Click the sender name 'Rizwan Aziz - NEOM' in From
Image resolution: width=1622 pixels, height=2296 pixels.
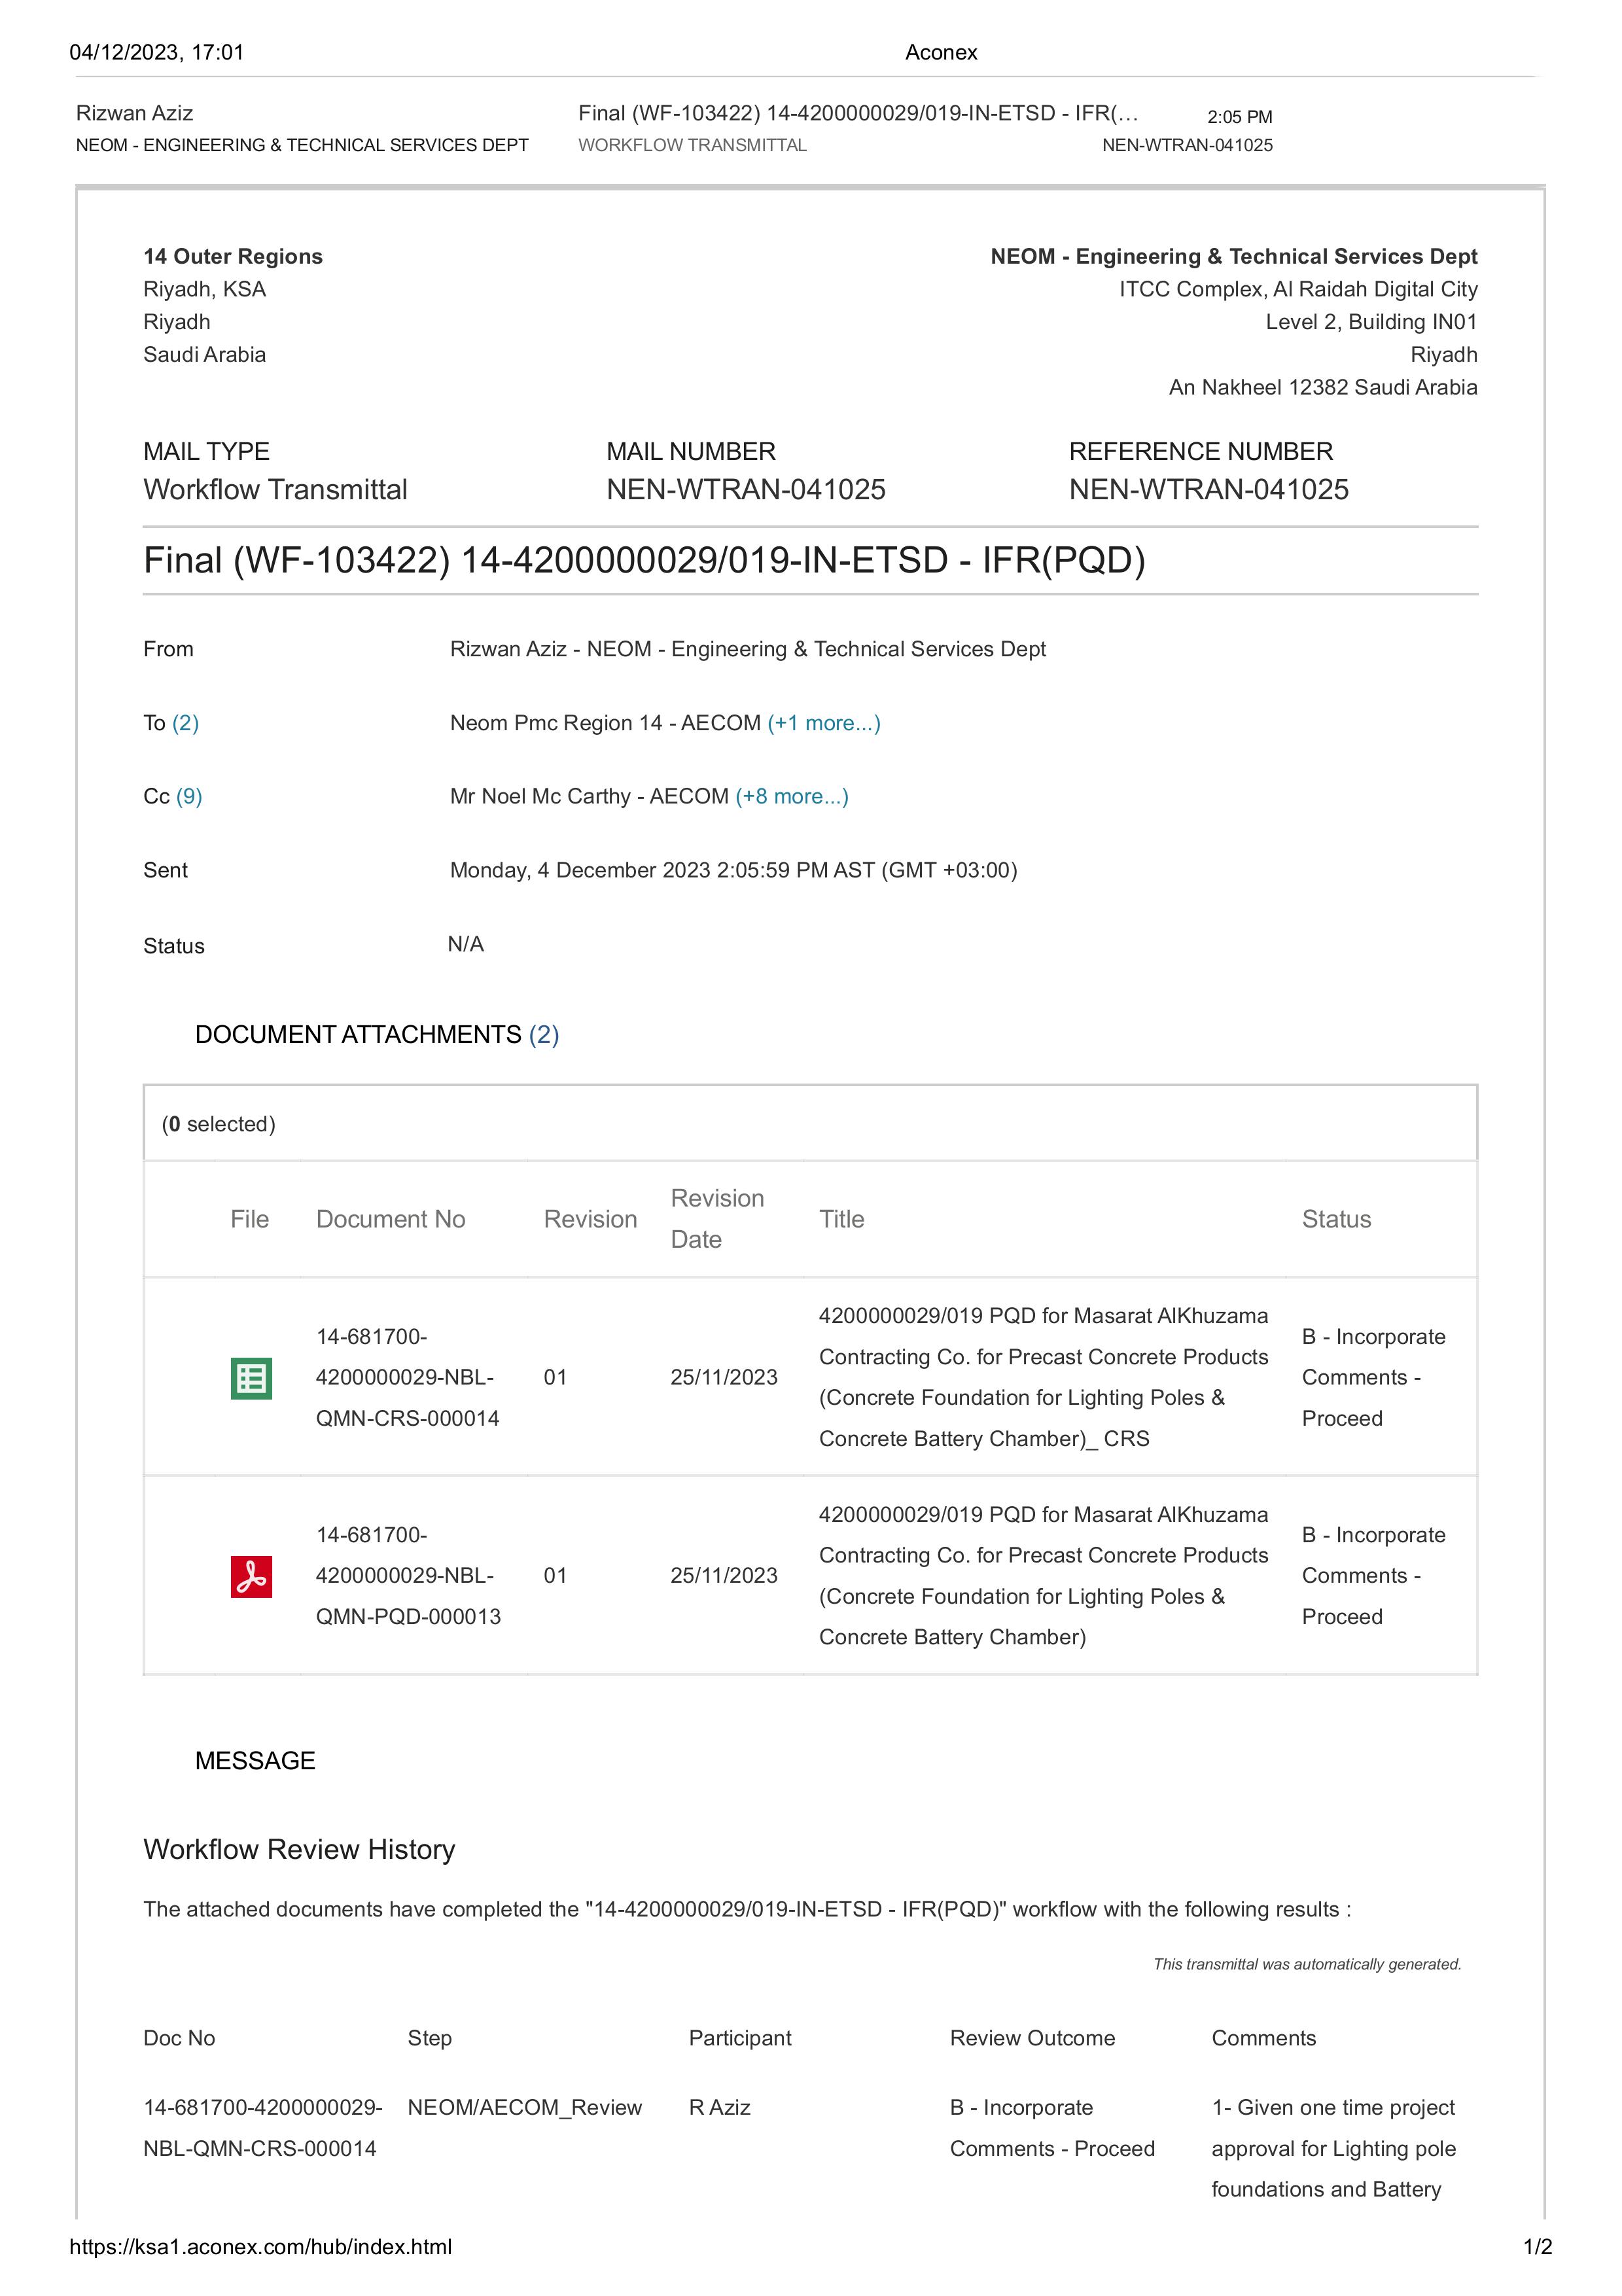[748, 649]
